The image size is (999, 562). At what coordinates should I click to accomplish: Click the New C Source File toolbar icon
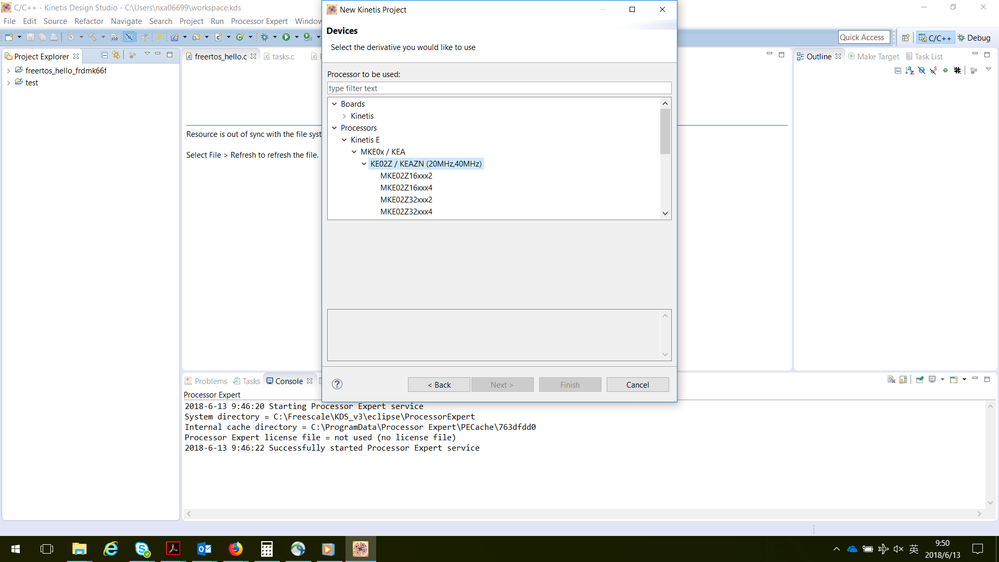click(x=218, y=37)
